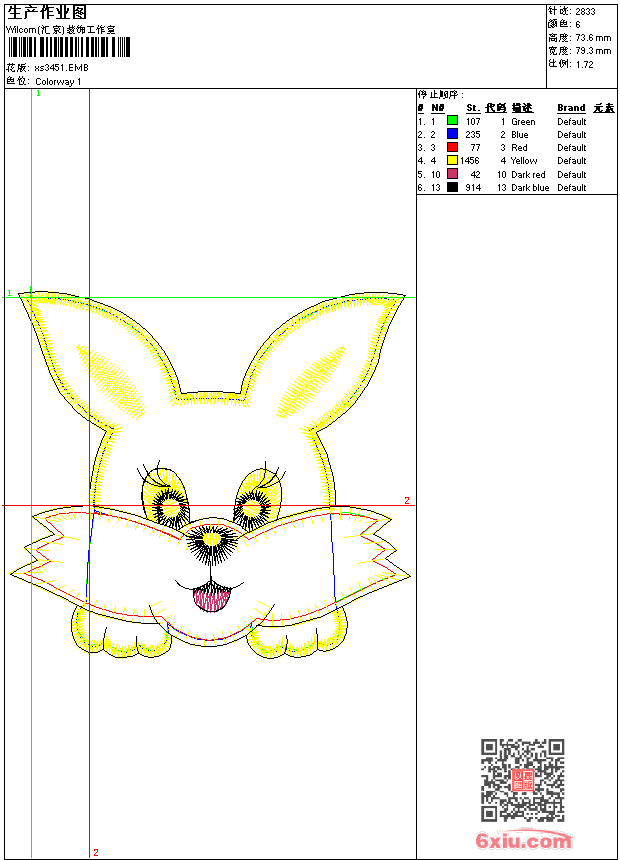This screenshot has width=620, height=860.
Task: Click the Colorway 1 label
Action: point(58,81)
